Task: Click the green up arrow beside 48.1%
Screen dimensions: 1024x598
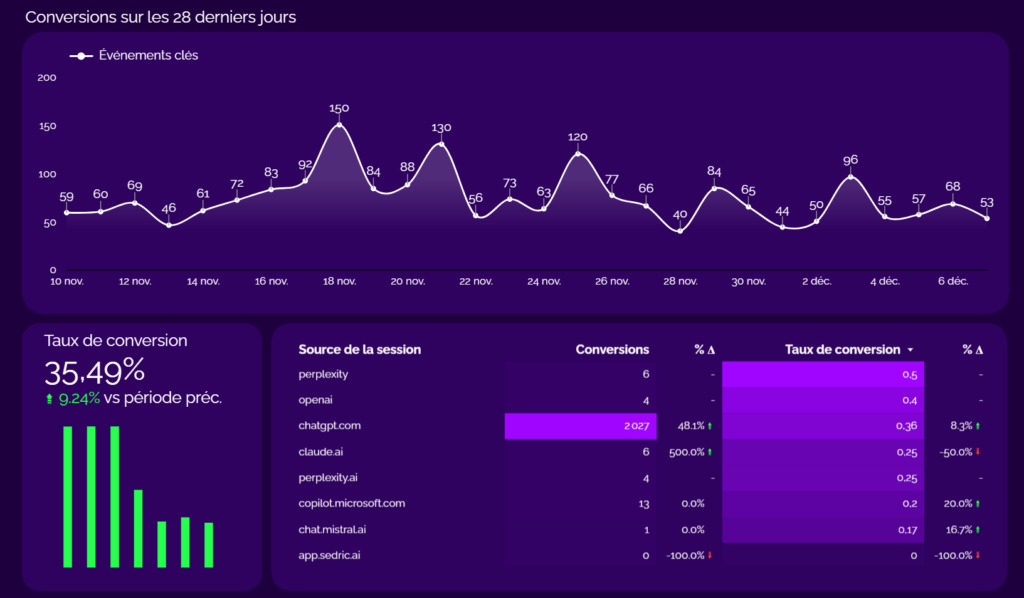Action: 710,426
